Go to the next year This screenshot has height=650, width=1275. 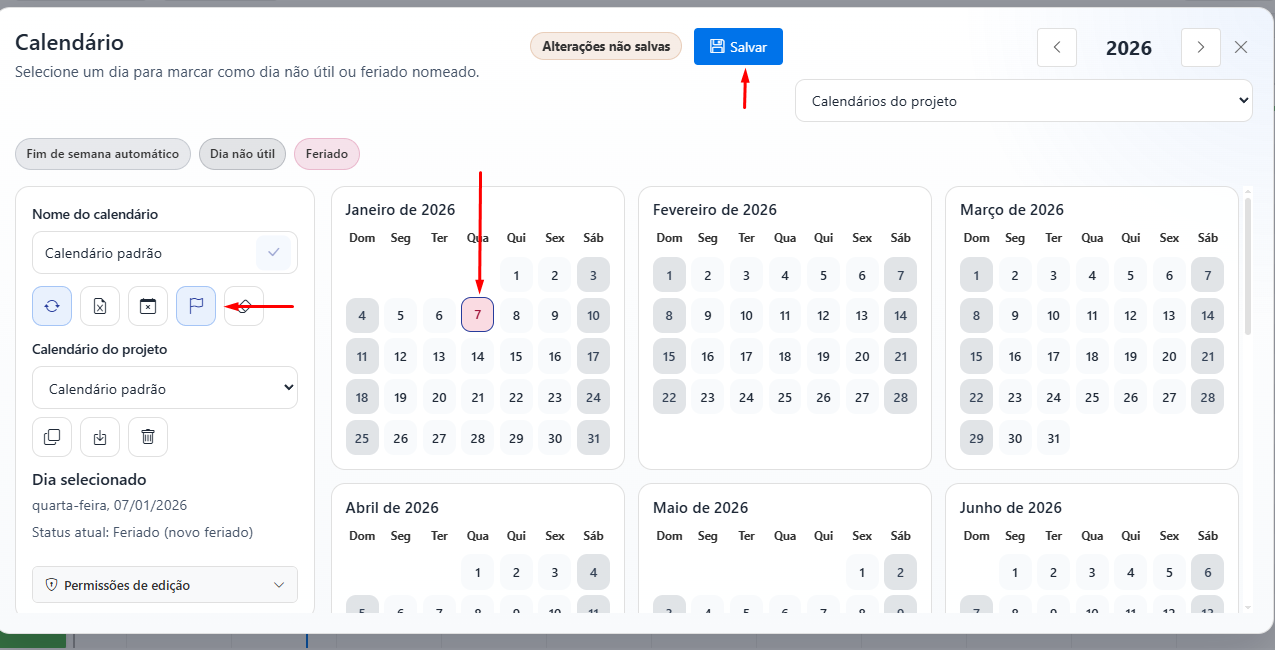click(x=1200, y=47)
